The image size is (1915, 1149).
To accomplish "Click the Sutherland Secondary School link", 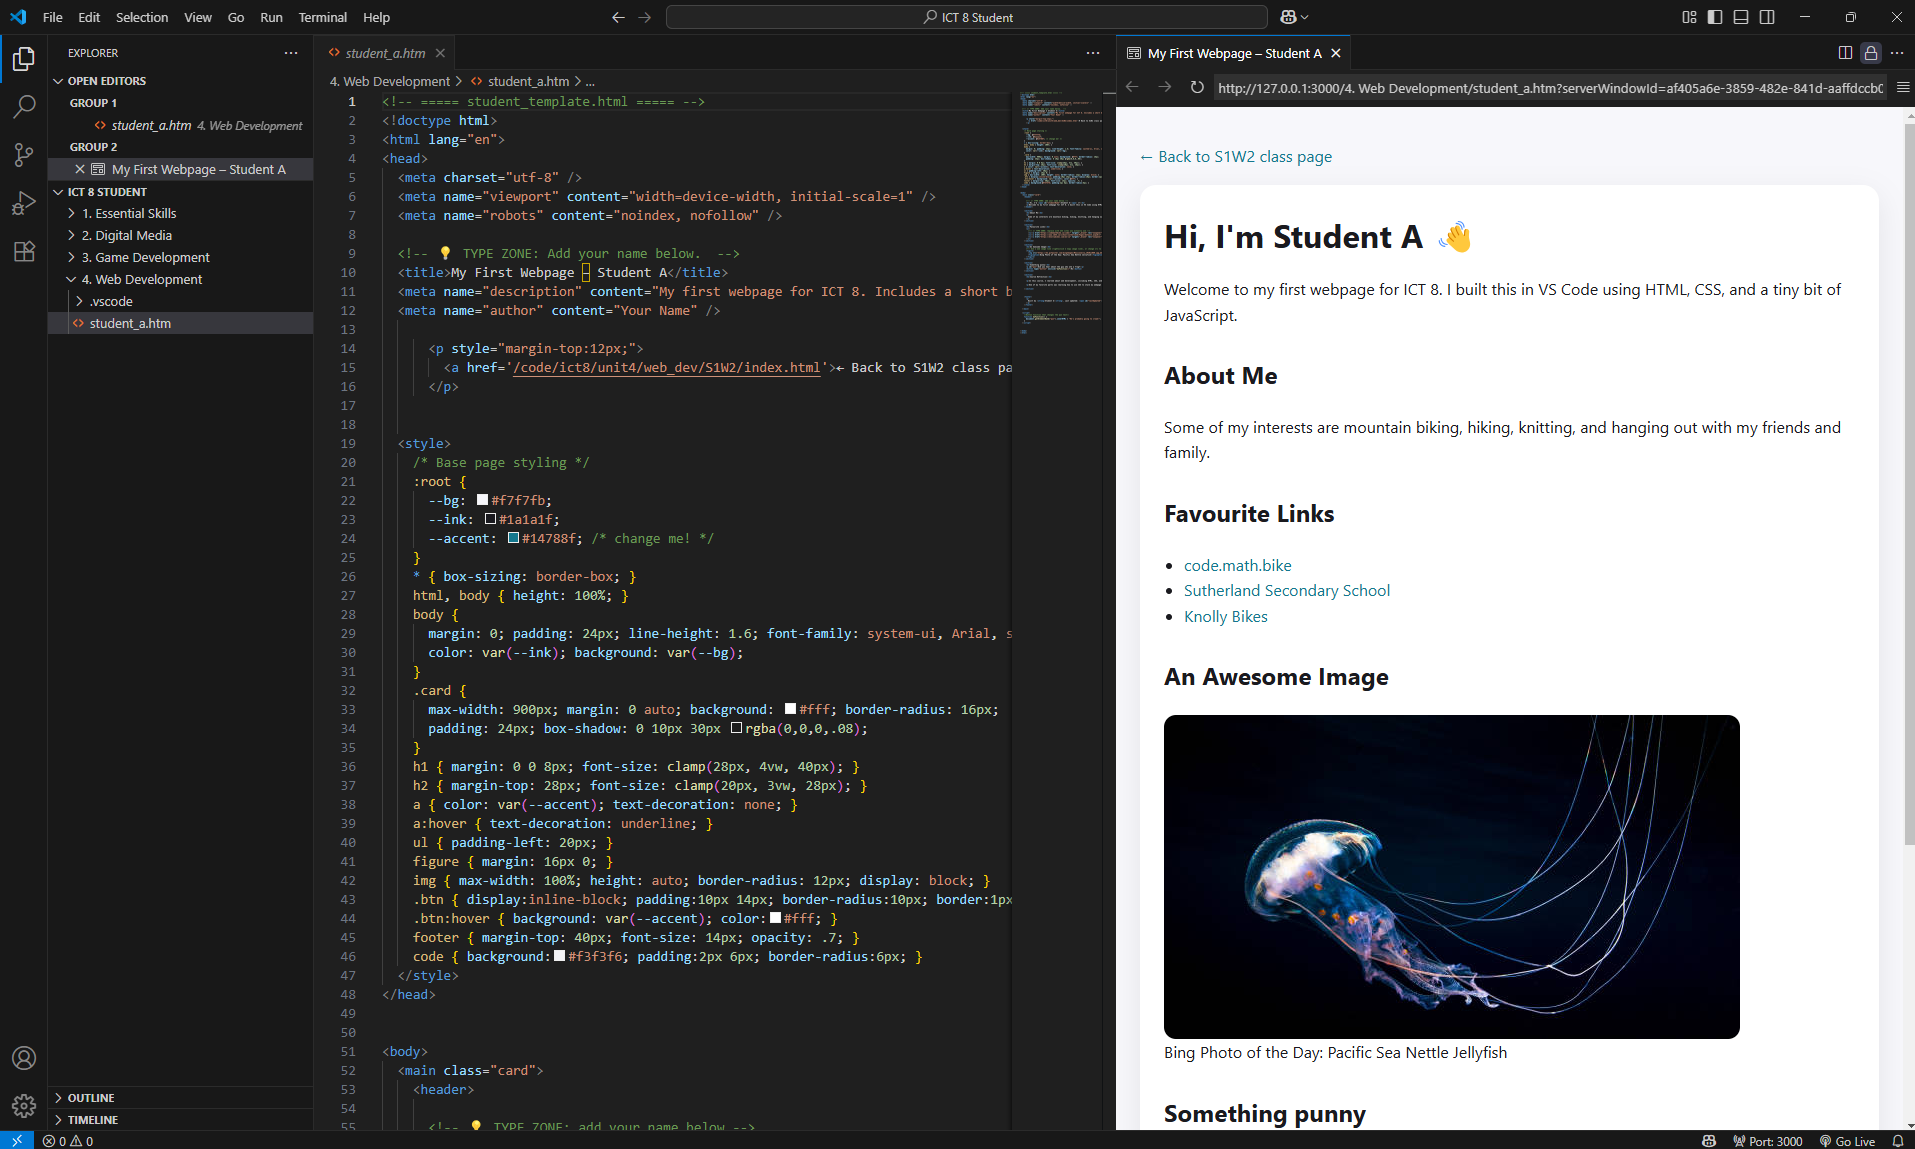I will pyautogui.click(x=1286, y=591).
